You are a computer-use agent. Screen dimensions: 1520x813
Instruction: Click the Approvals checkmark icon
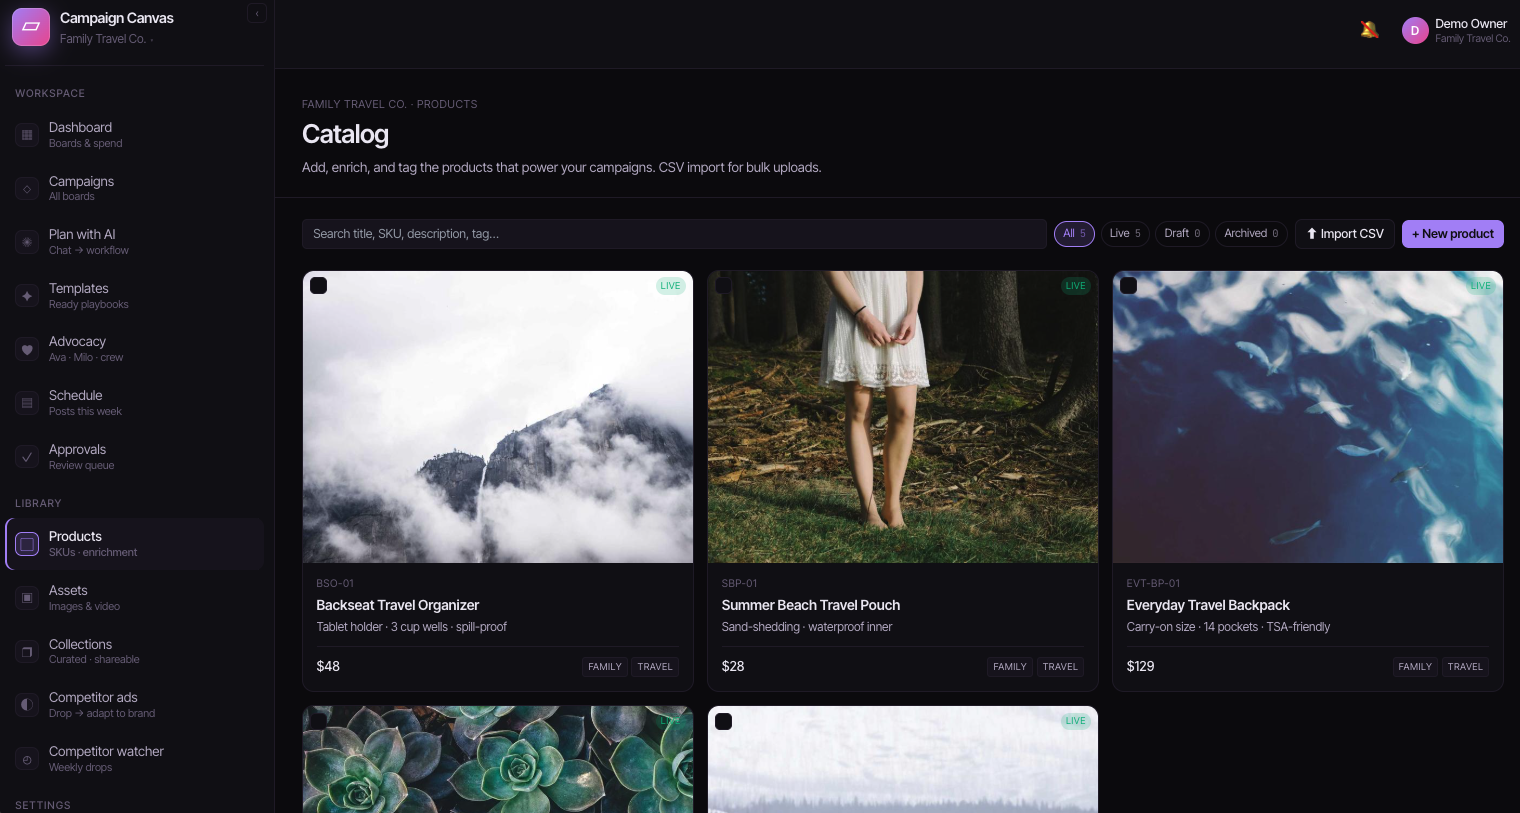pyautogui.click(x=27, y=457)
